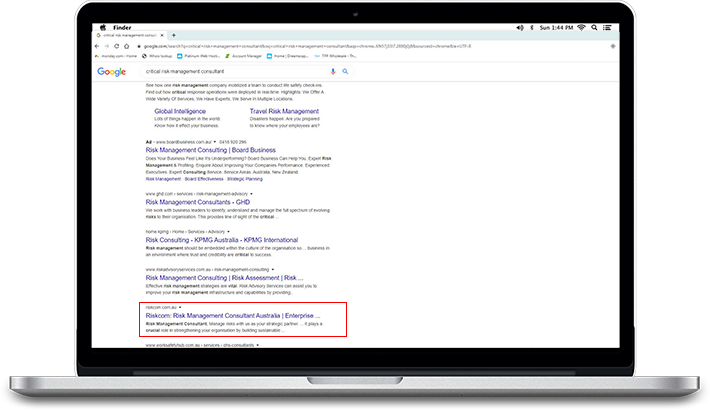Go back in the browser
This screenshot has height=410, width=710.
[97, 46]
